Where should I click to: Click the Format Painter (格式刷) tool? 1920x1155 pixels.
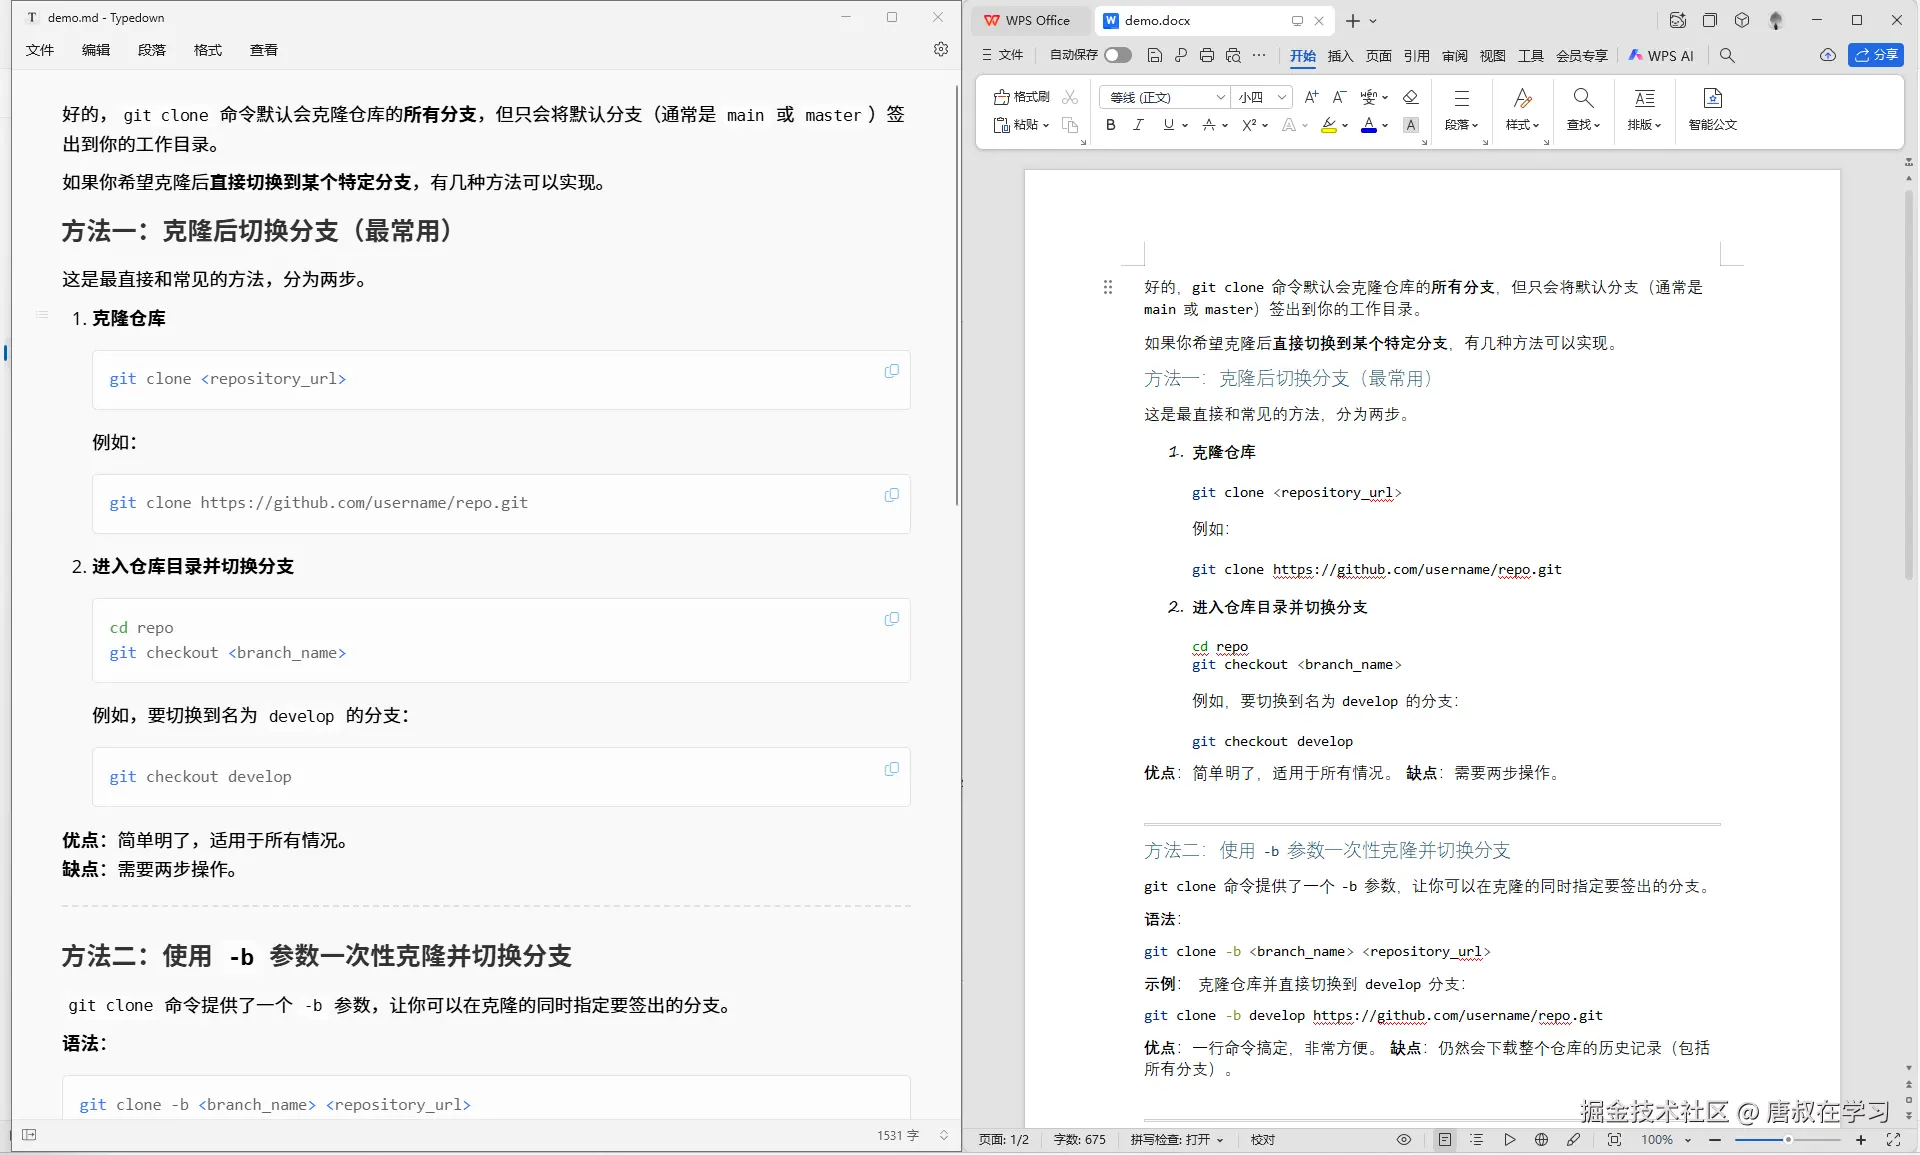pyautogui.click(x=1022, y=97)
